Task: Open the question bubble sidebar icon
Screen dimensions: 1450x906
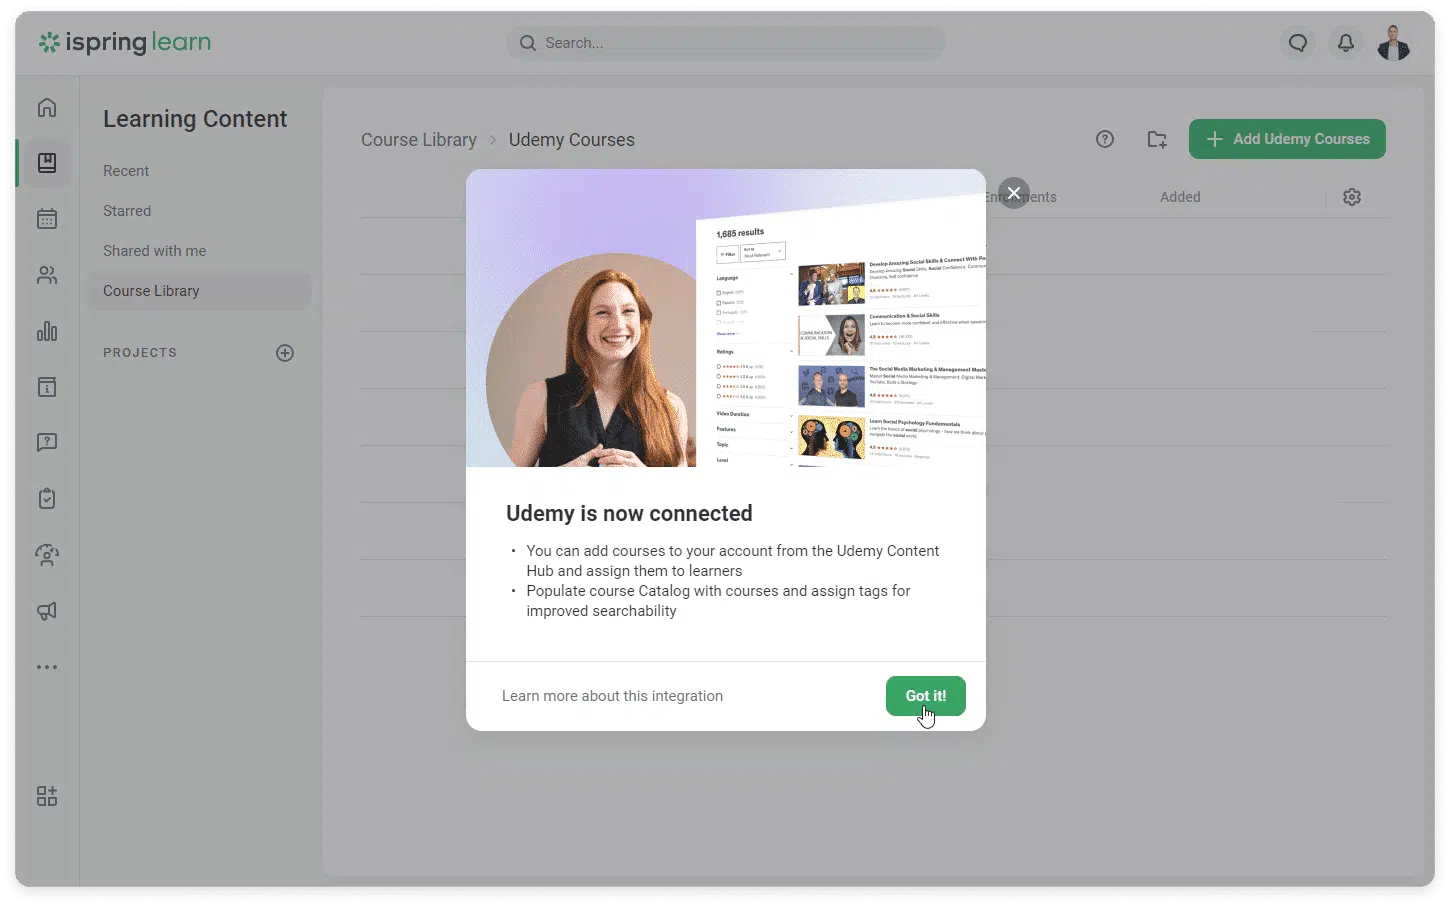Action: (x=47, y=442)
